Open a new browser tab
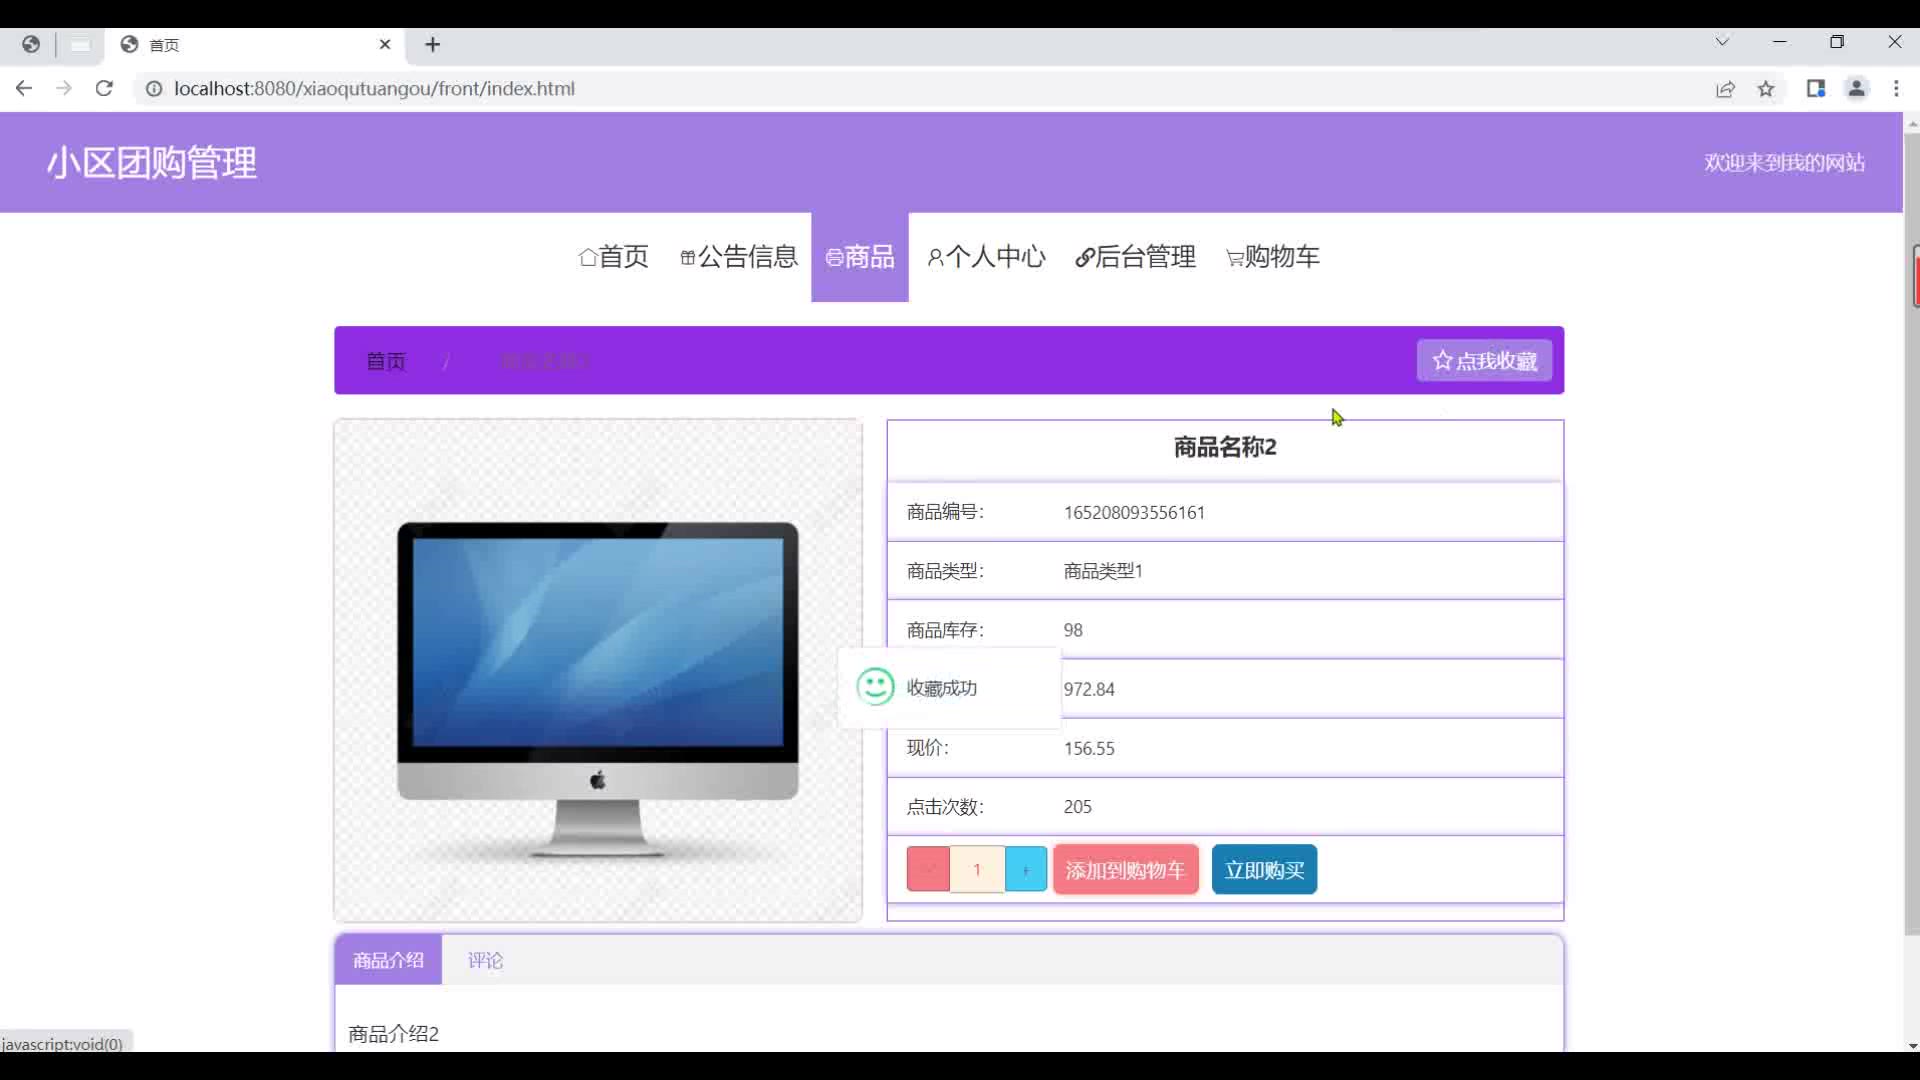1920x1080 pixels. click(x=432, y=44)
